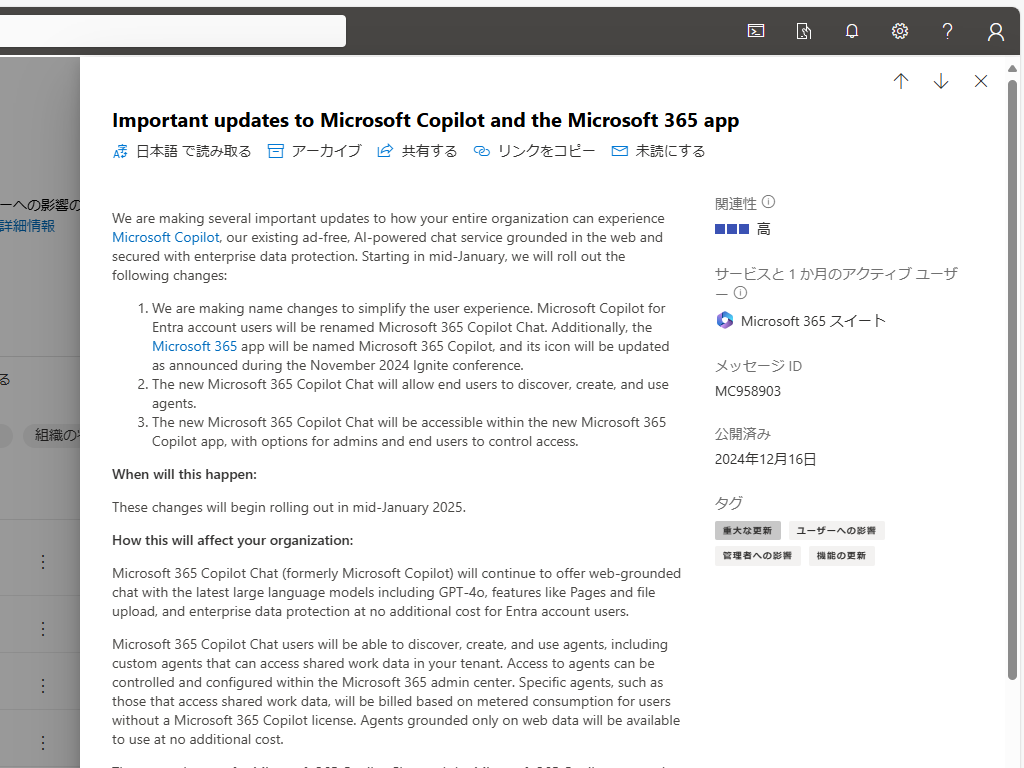This screenshot has height=768, width=1024.
Task: Click the panel vertical scrollbar thumb
Action: click(x=1012, y=380)
